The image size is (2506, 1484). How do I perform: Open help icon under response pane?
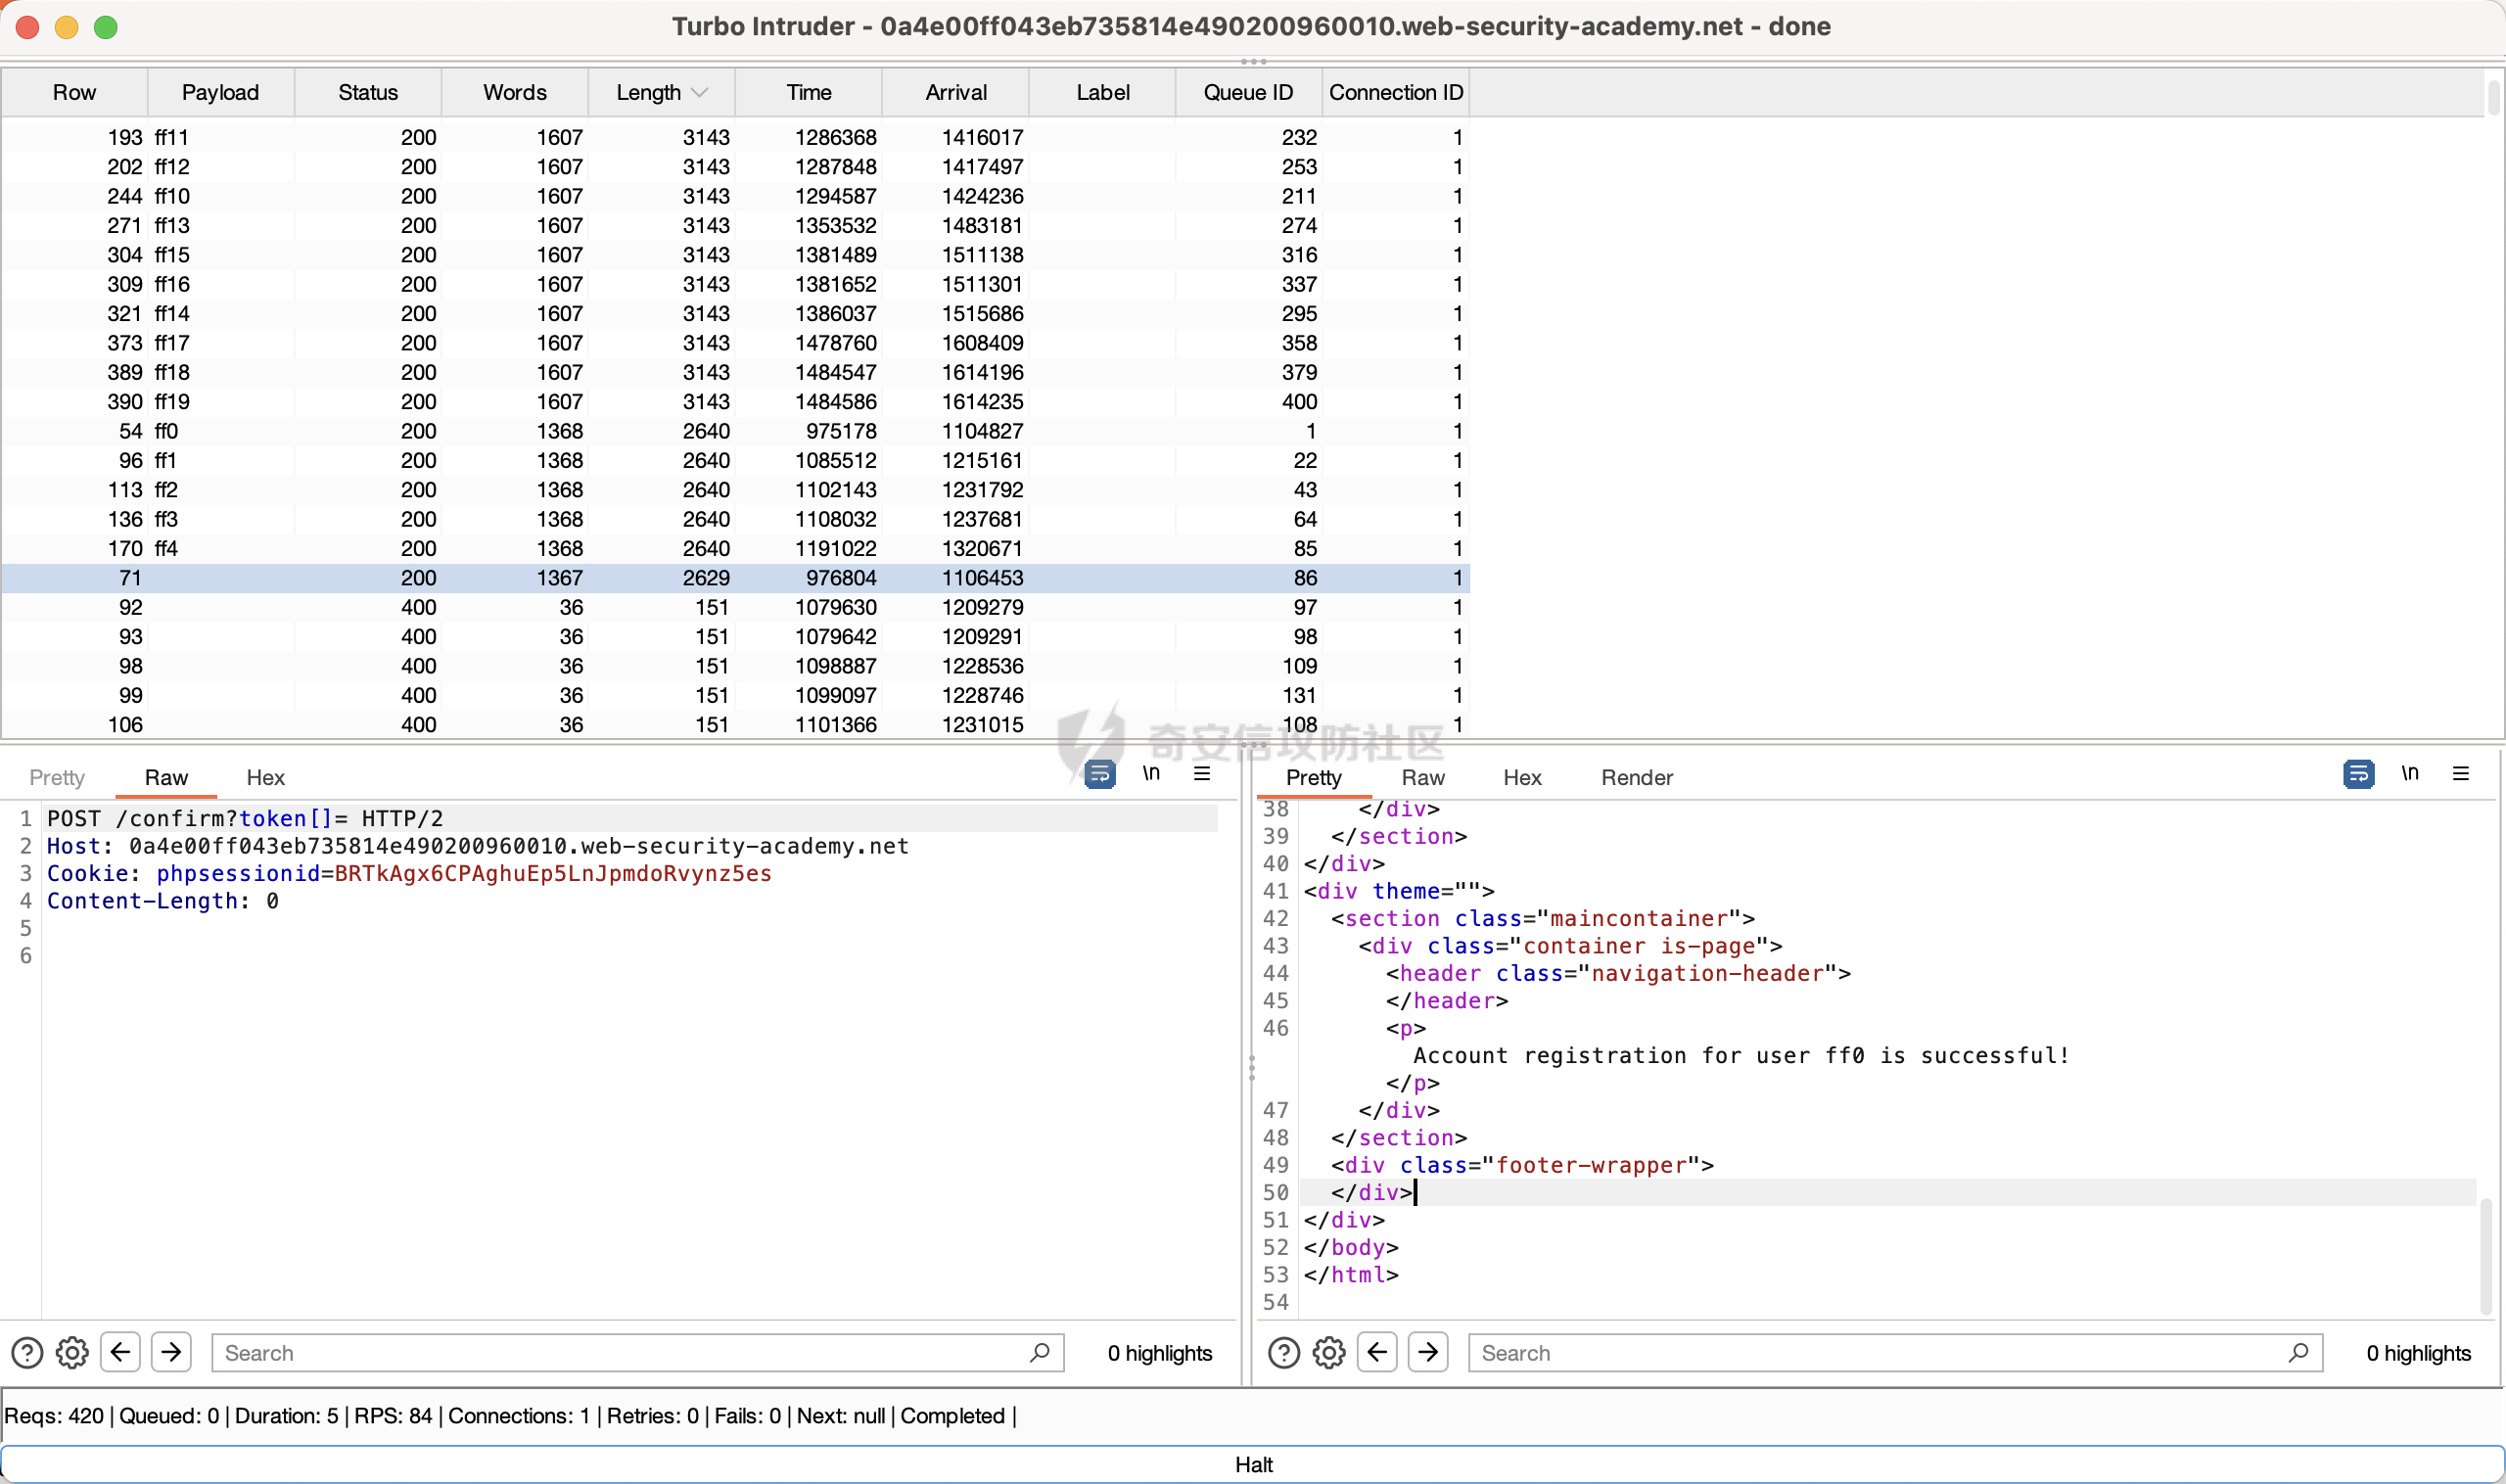[1284, 1352]
